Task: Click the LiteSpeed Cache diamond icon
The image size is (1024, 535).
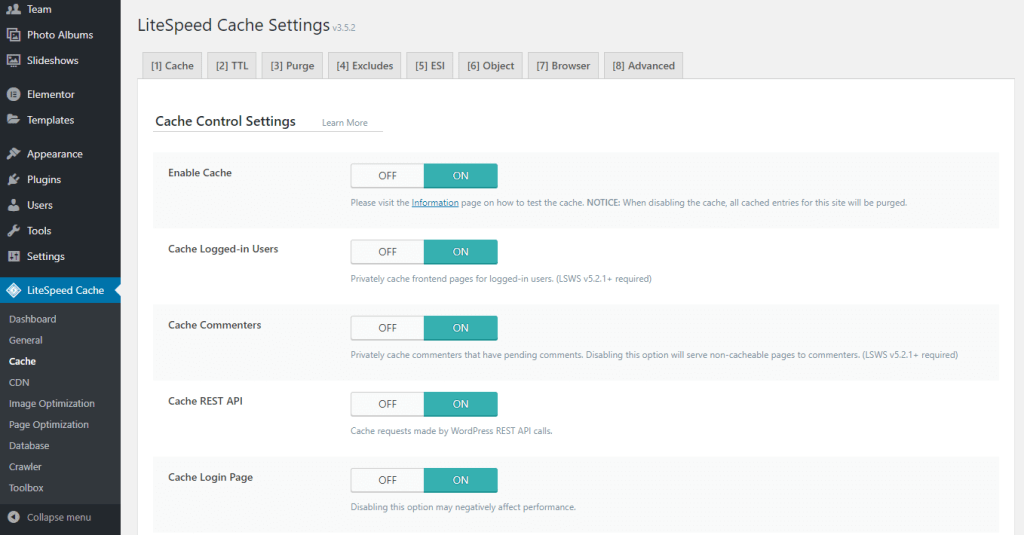Action: [13, 290]
